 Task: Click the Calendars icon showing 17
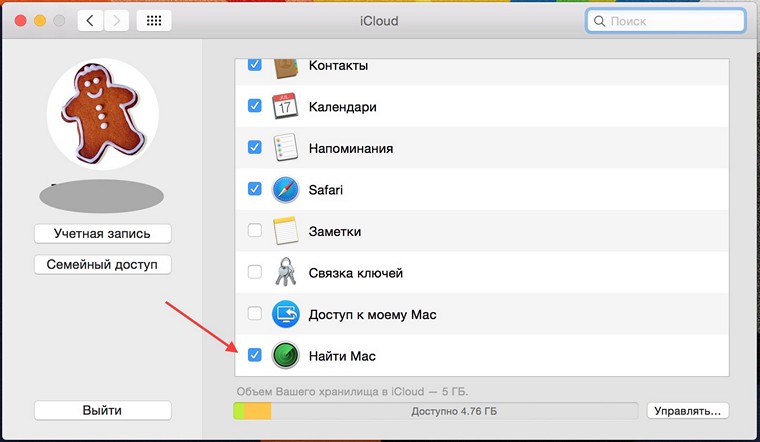tap(285, 106)
